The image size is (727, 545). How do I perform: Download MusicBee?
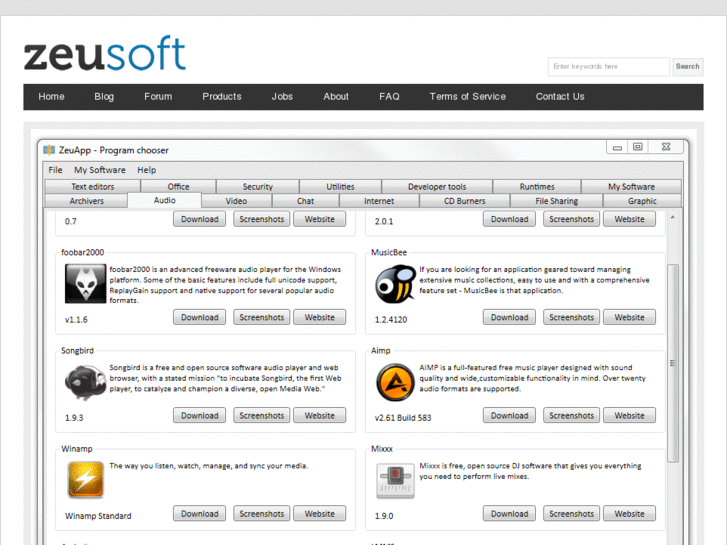[x=510, y=317]
